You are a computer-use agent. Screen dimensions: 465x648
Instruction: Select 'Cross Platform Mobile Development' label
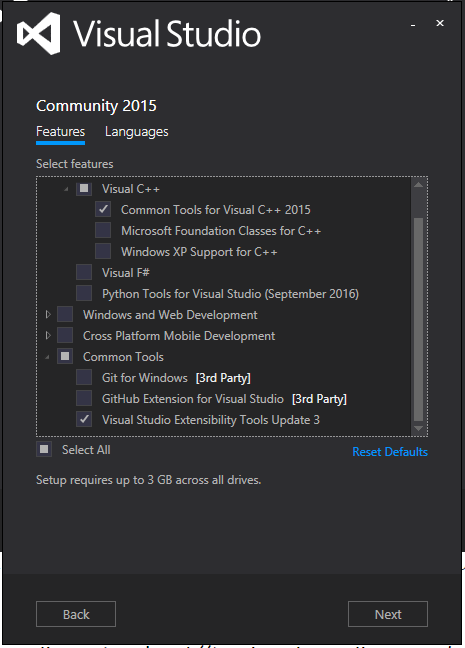tap(179, 336)
